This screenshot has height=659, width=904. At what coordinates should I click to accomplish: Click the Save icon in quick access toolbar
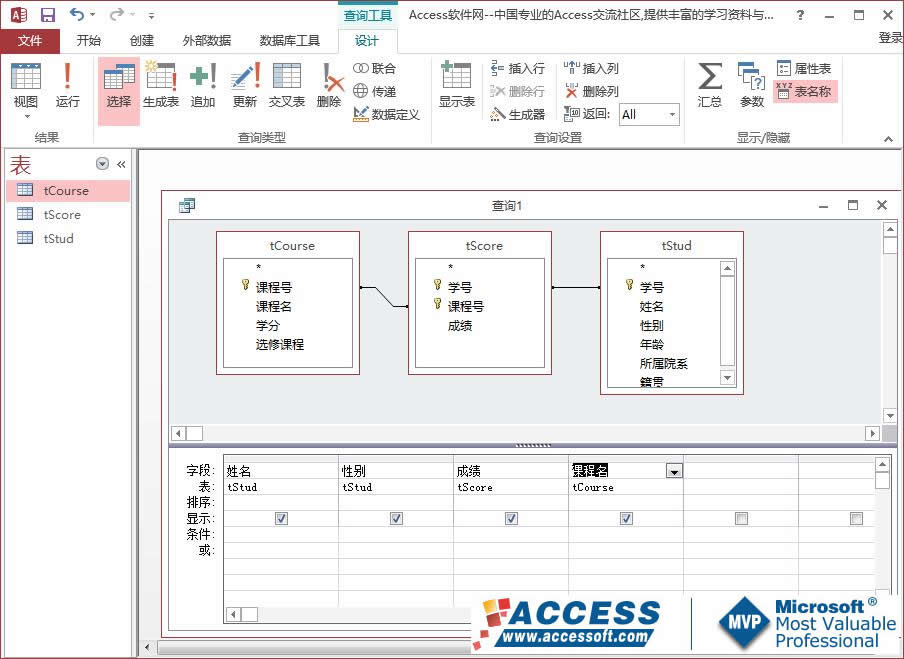[48, 15]
